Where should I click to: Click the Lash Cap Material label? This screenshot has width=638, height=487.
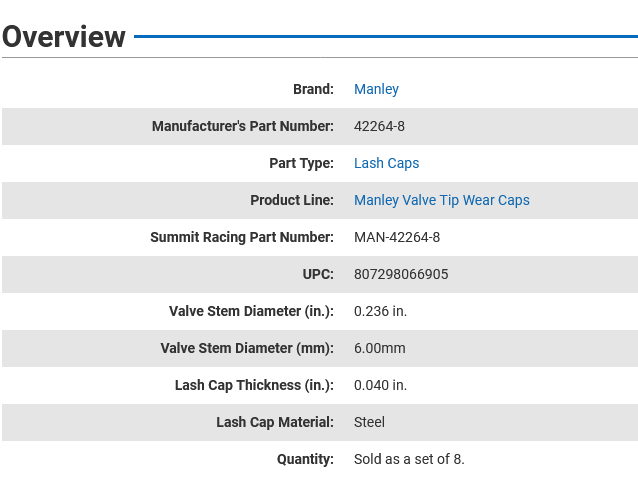pos(274,422)
